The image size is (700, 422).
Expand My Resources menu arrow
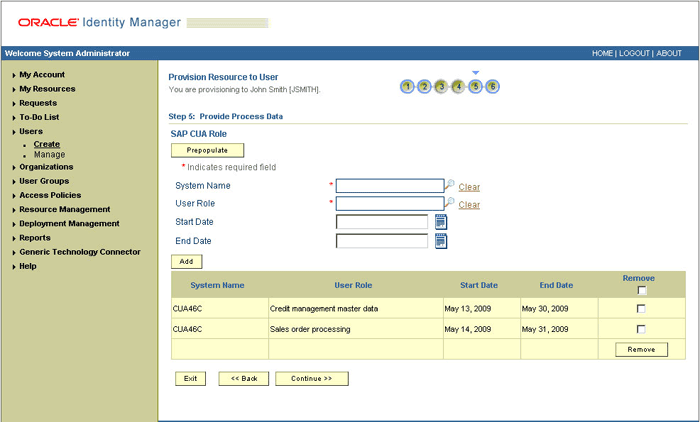pos(14,89)
